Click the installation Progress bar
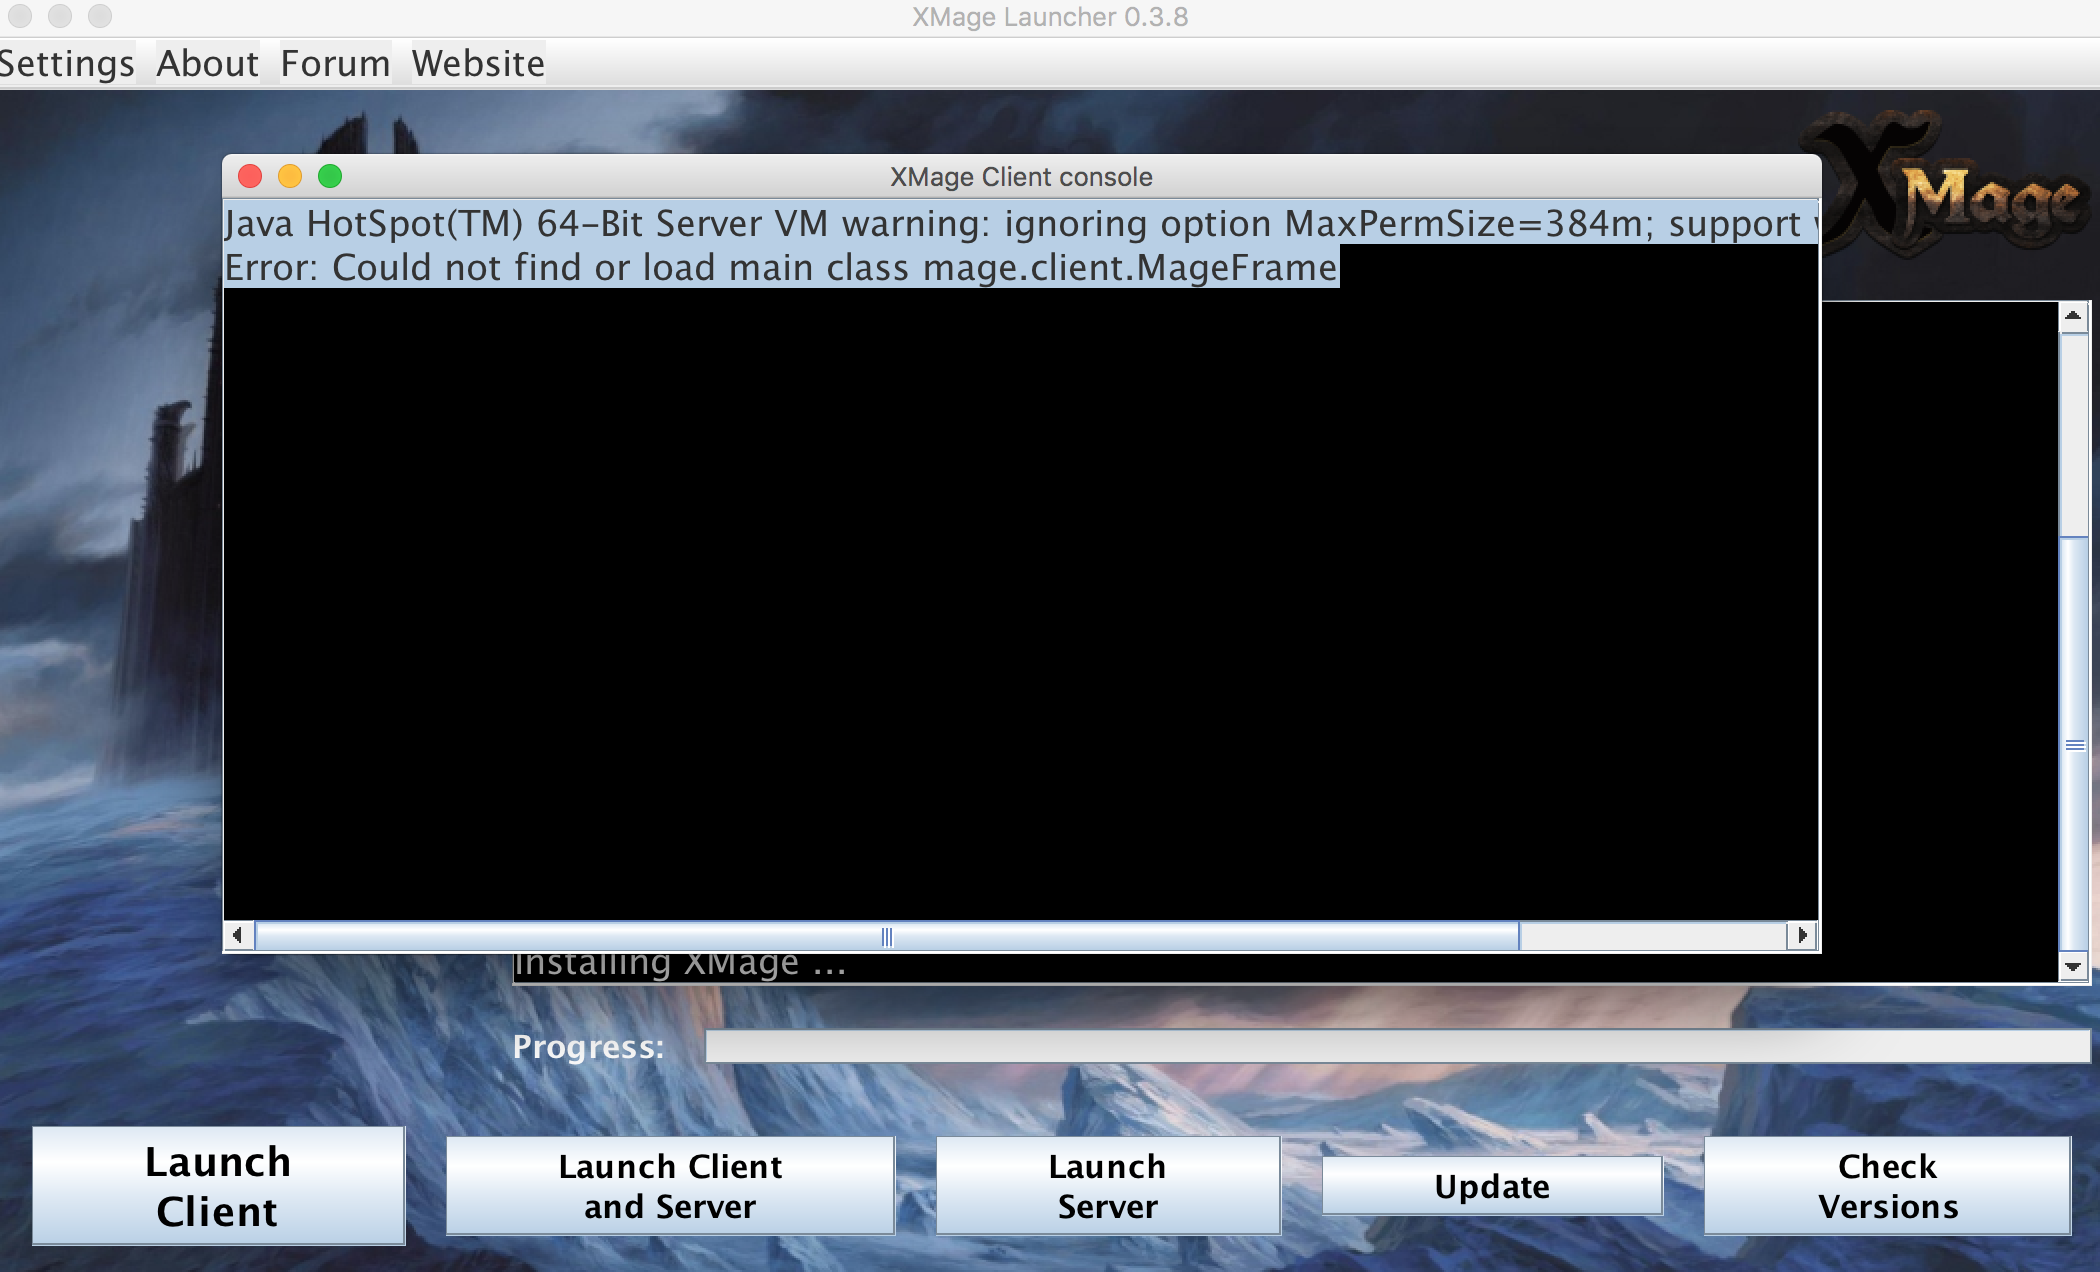The image size is (2100, 1272). (x=1396, y=1046)
